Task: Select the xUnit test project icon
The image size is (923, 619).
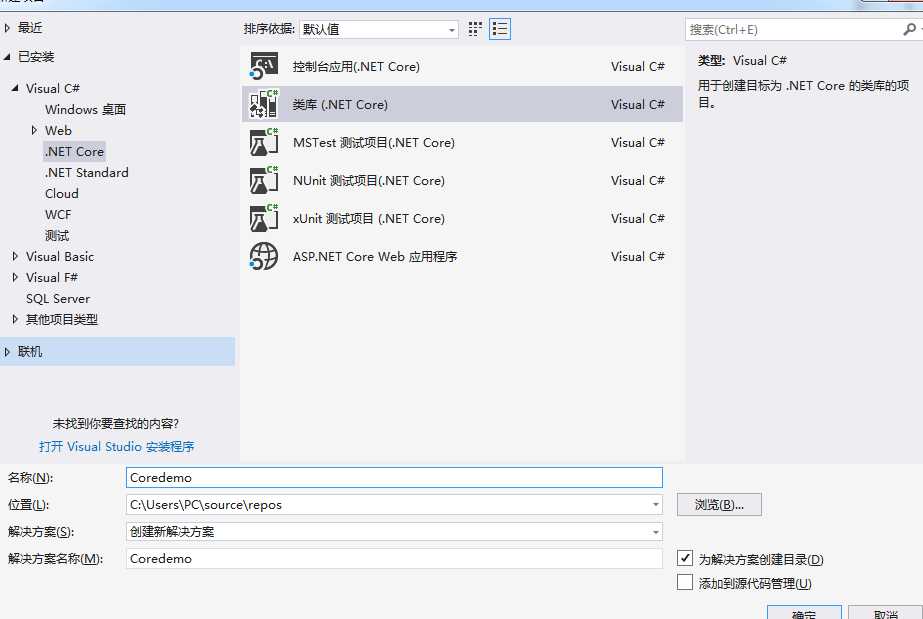Action: [x=264, y=218]
